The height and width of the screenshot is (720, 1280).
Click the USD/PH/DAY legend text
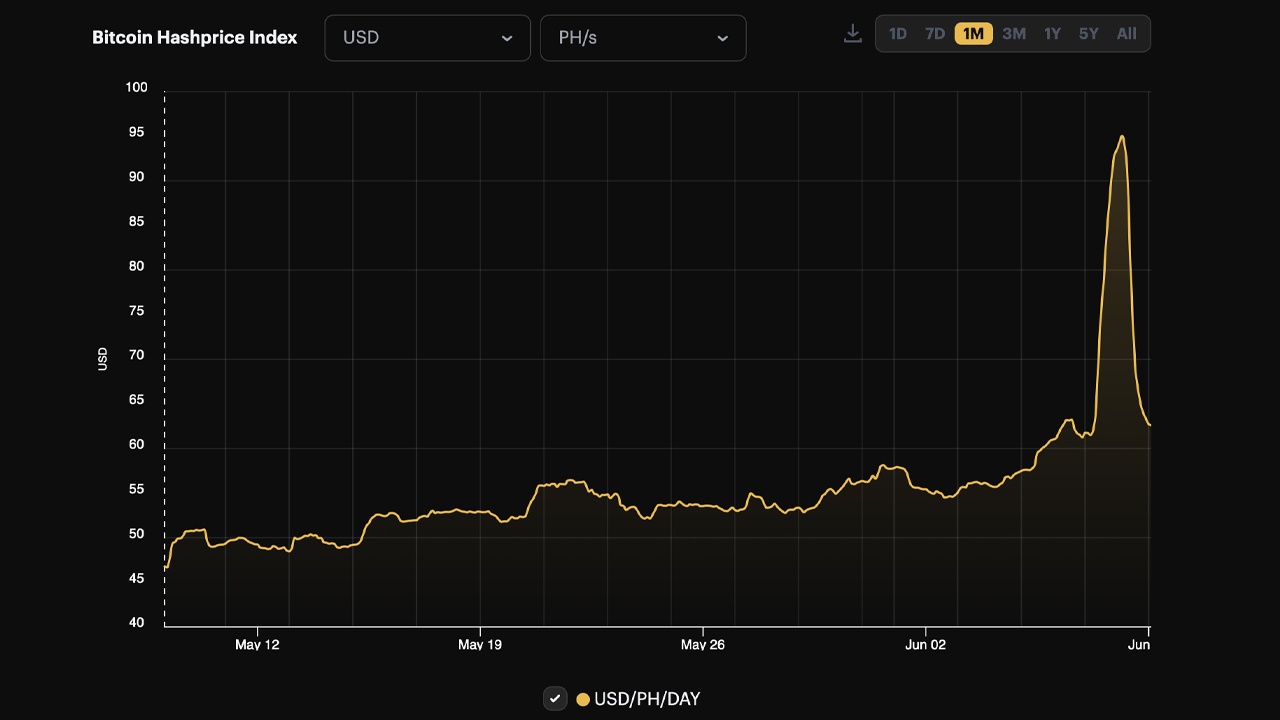[645, 698]
